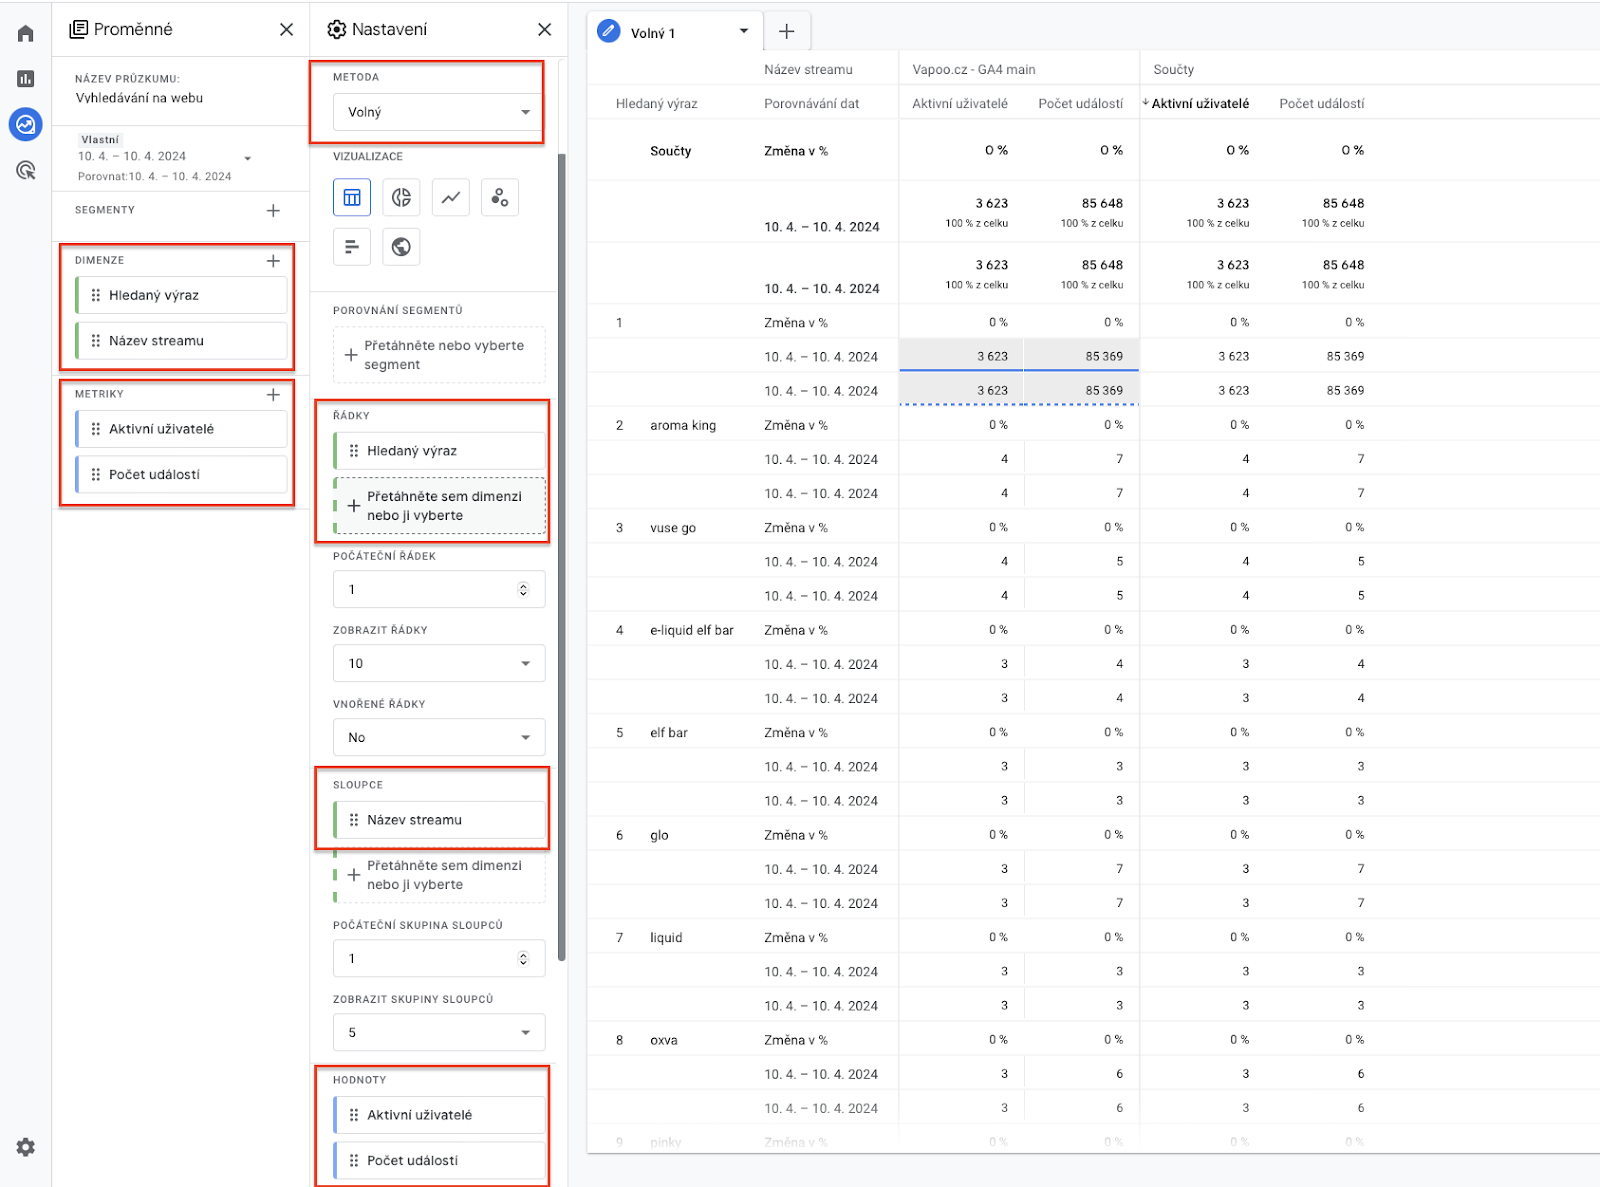Add a dimension via Dimenze plus icon
The width and height of the screenshot is (1600, 1187).
(273, 261)
